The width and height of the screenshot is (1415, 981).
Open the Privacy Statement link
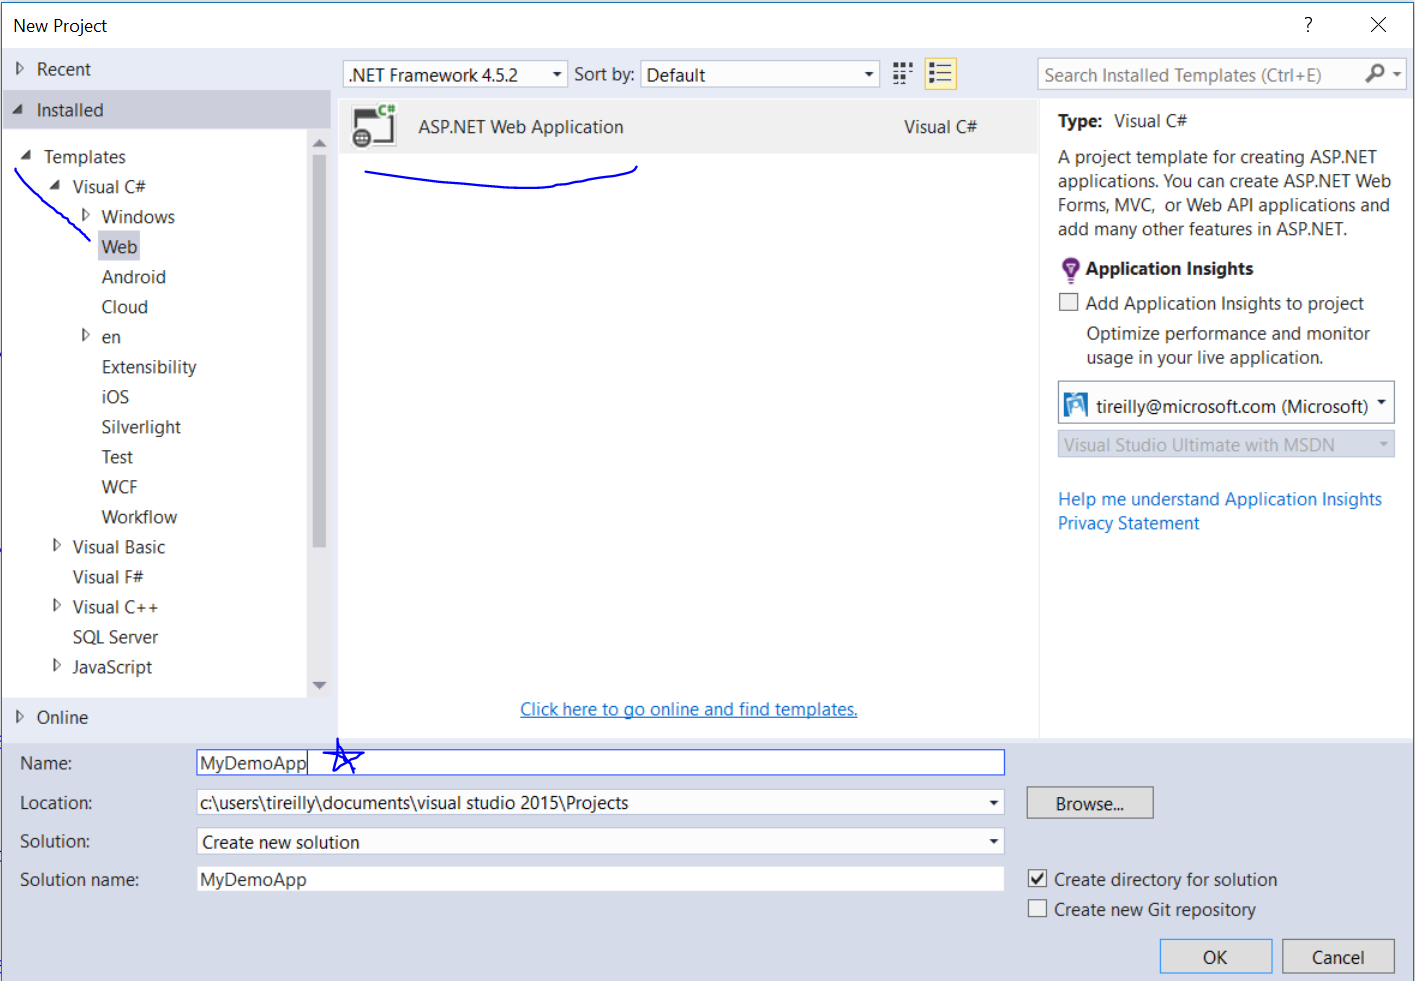tap(1129, 523)
